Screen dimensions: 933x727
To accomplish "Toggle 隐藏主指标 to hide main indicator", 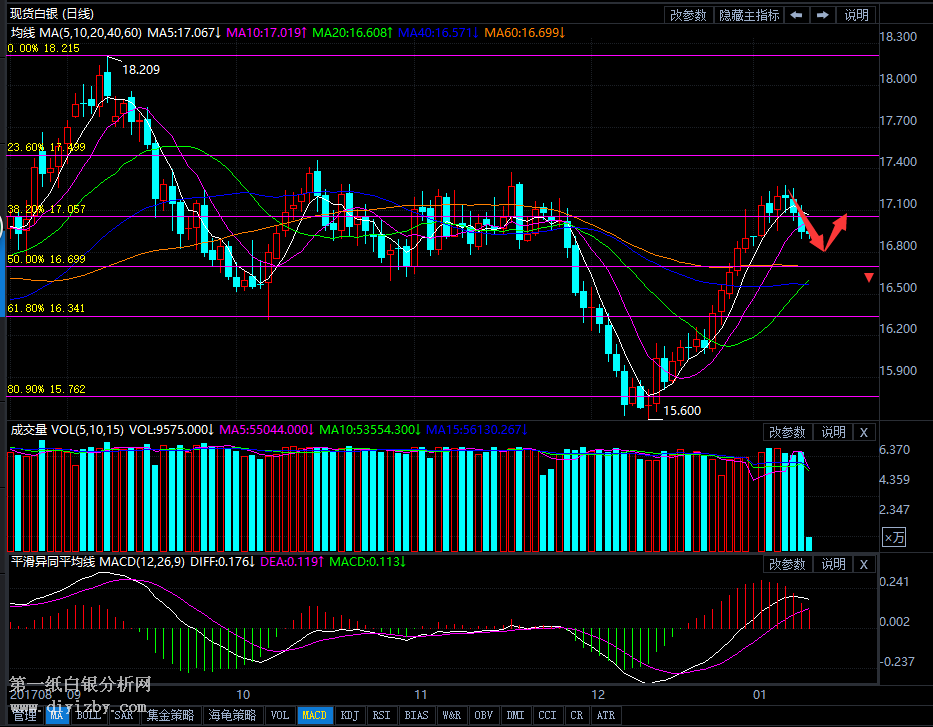I will (x=747, y=15).
